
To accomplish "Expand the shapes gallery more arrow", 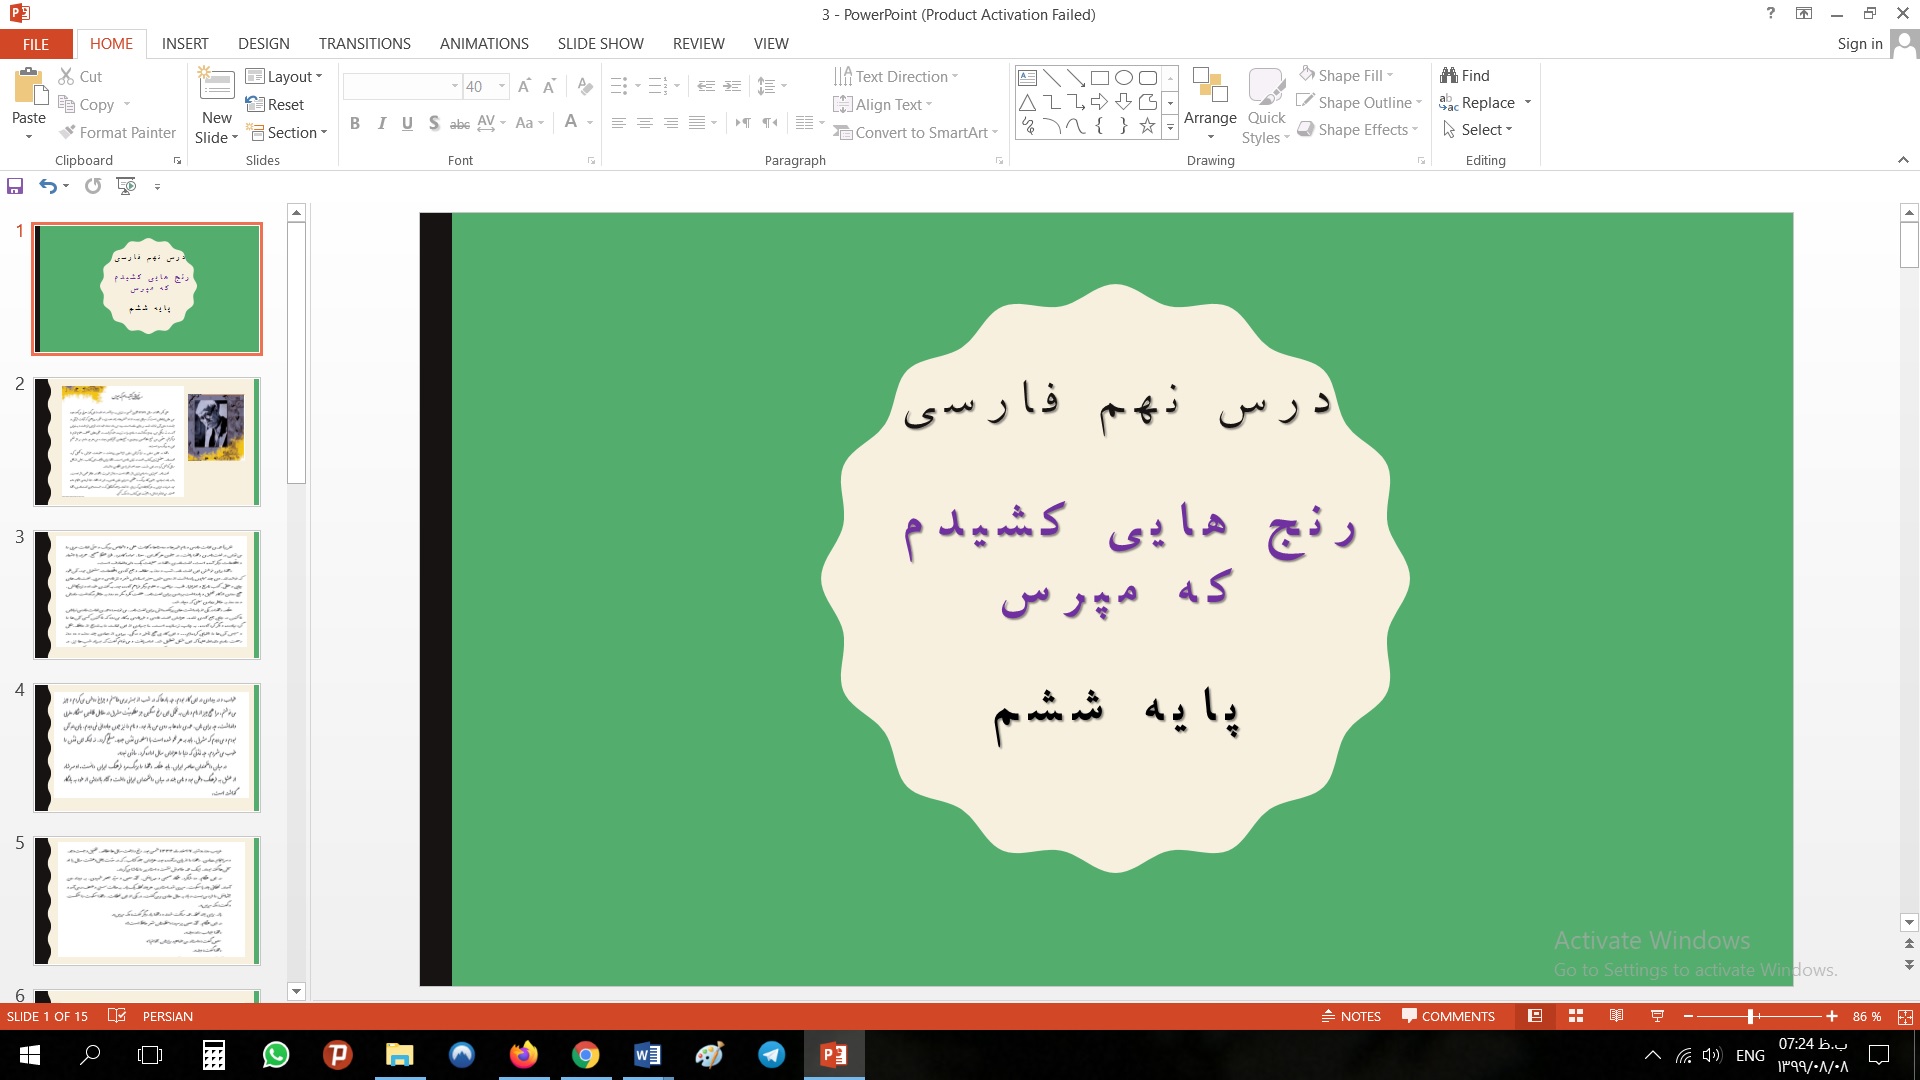I will pos(1170,127).
